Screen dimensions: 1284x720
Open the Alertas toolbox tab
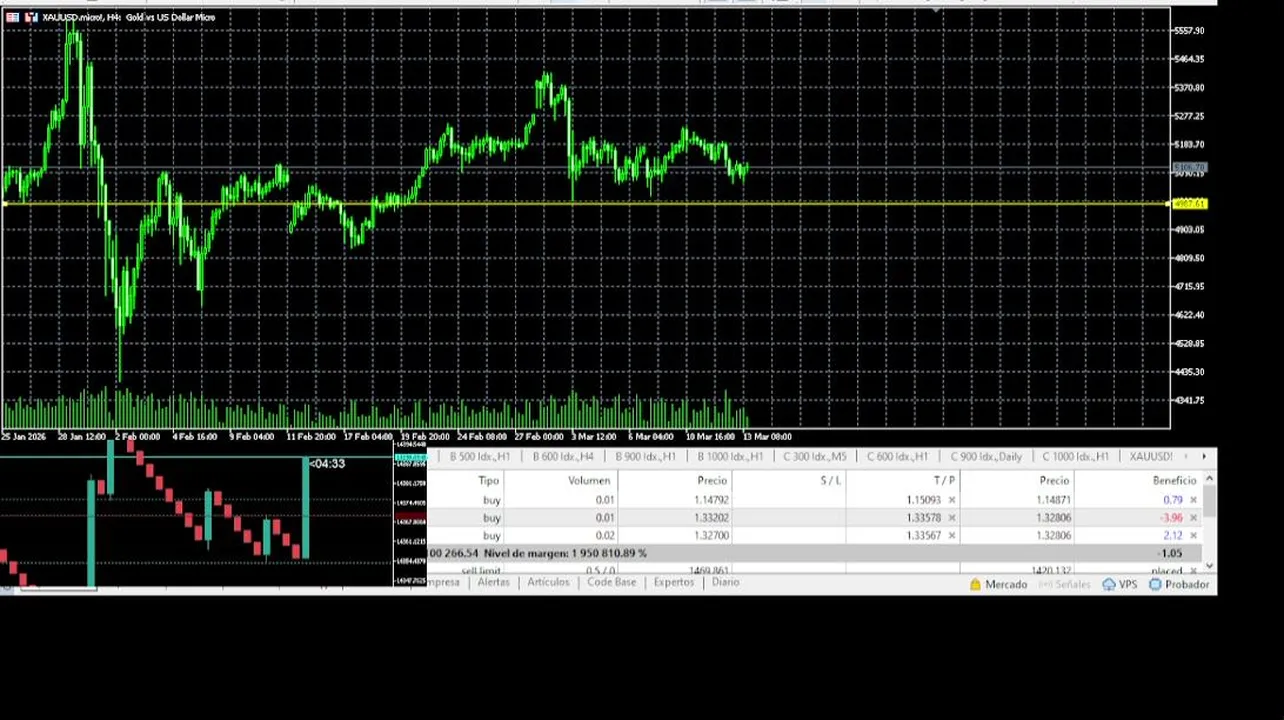493,582
